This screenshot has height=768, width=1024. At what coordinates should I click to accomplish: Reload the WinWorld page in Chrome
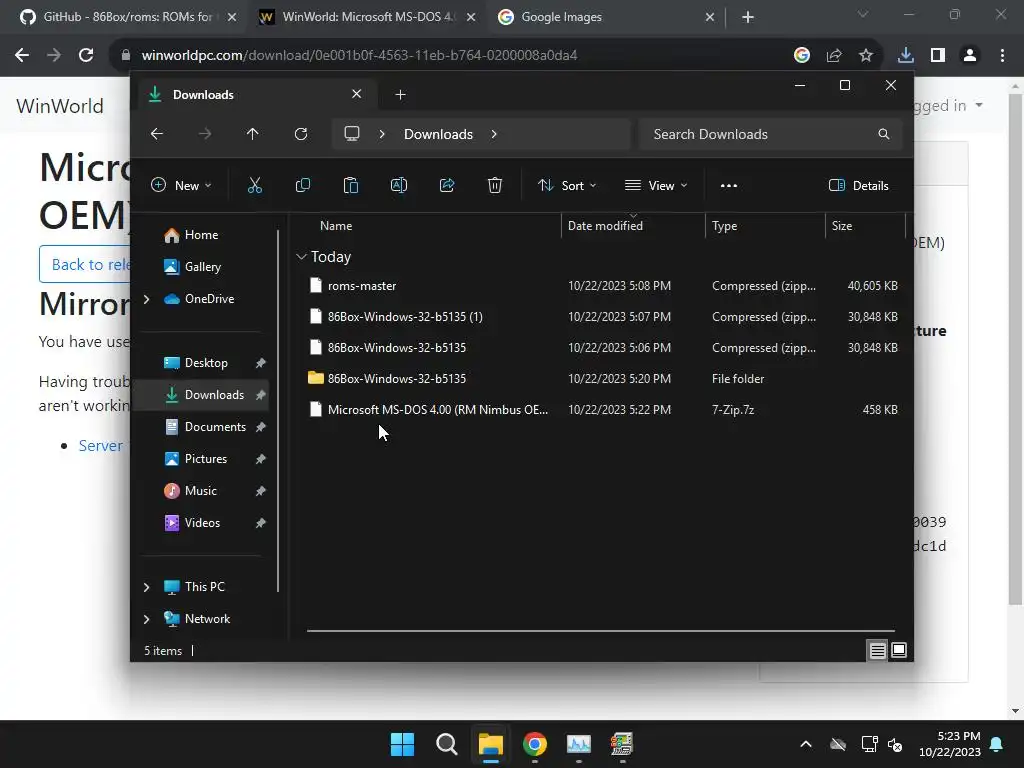(86, 55)
